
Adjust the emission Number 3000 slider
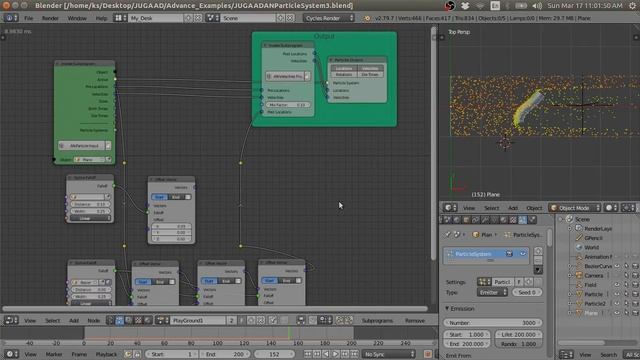click(x=493, y=322)
